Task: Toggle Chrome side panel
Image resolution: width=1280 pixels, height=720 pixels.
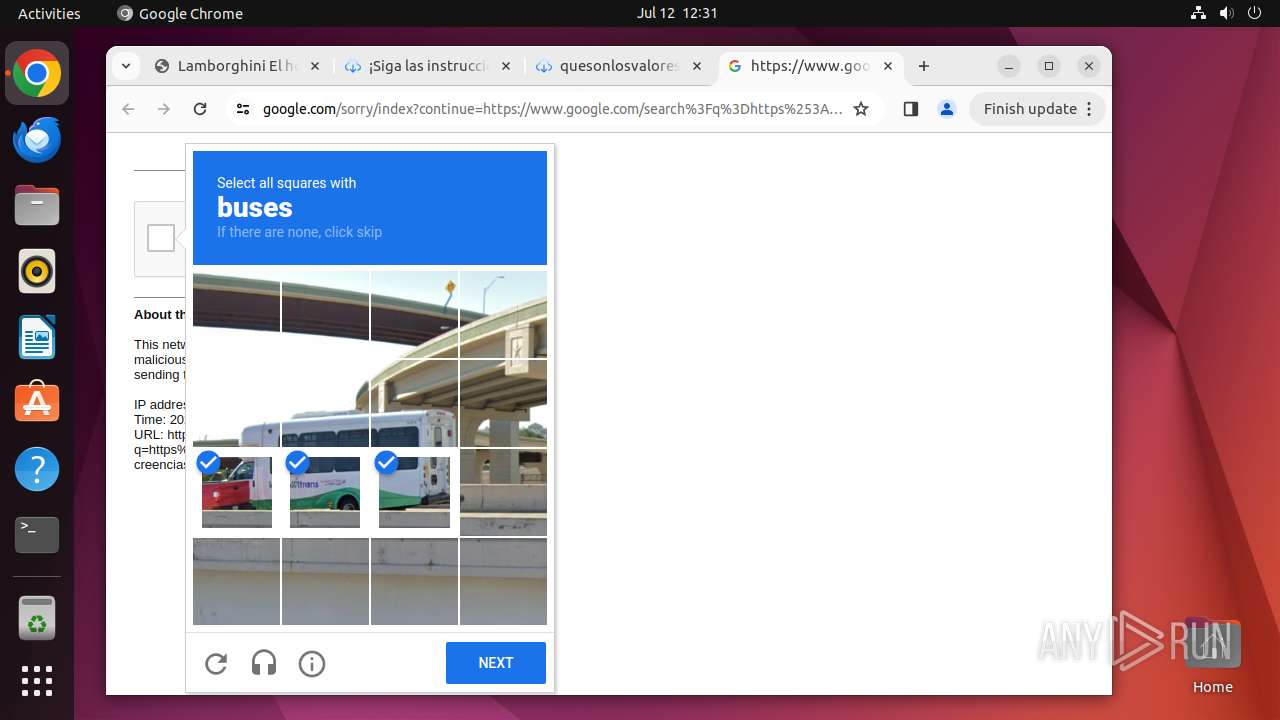Action: click(910, 109)
